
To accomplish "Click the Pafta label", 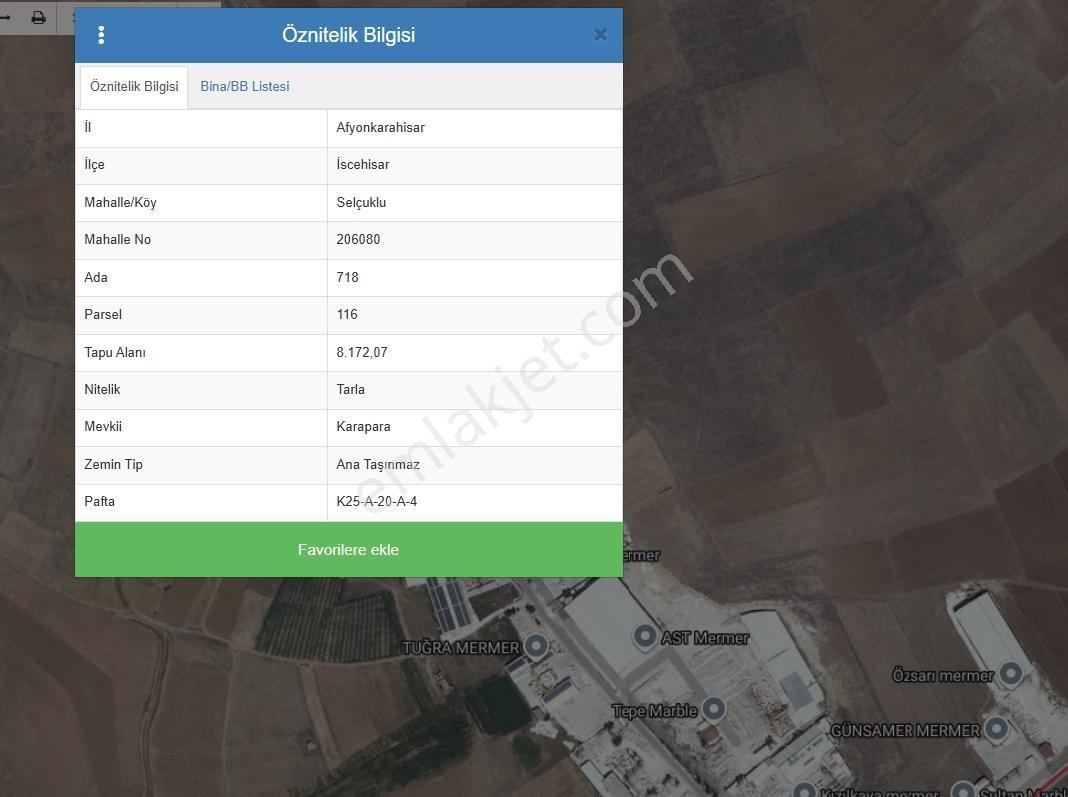I will click(x=99, y=501).
